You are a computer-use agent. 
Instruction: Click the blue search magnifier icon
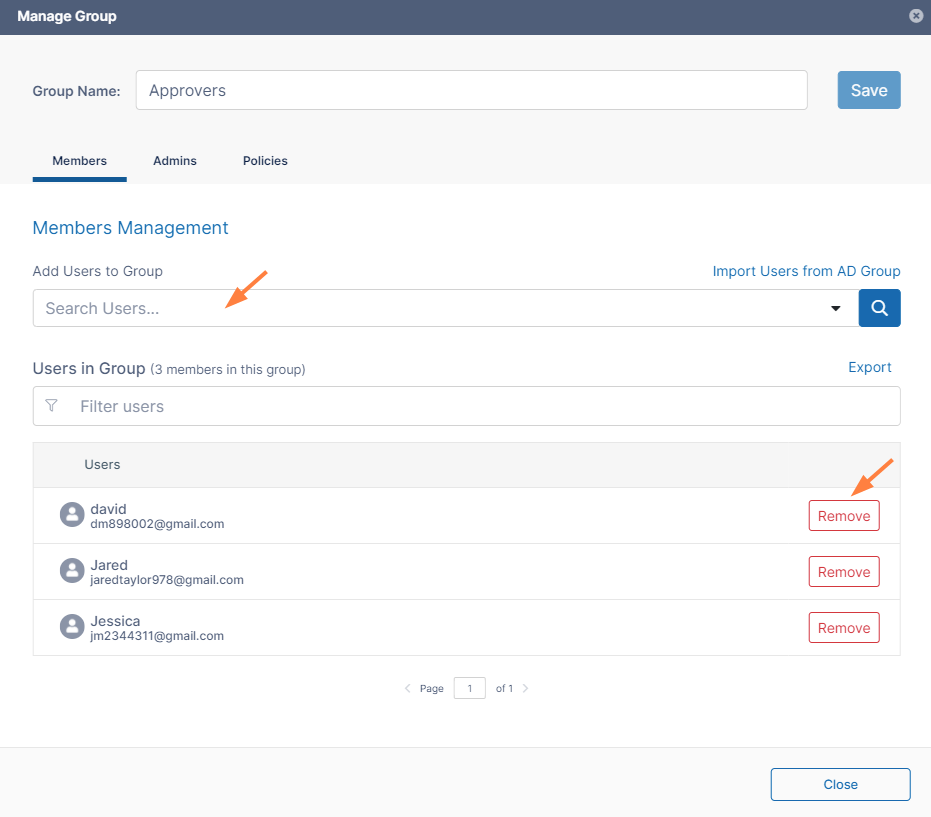[879, 308]
